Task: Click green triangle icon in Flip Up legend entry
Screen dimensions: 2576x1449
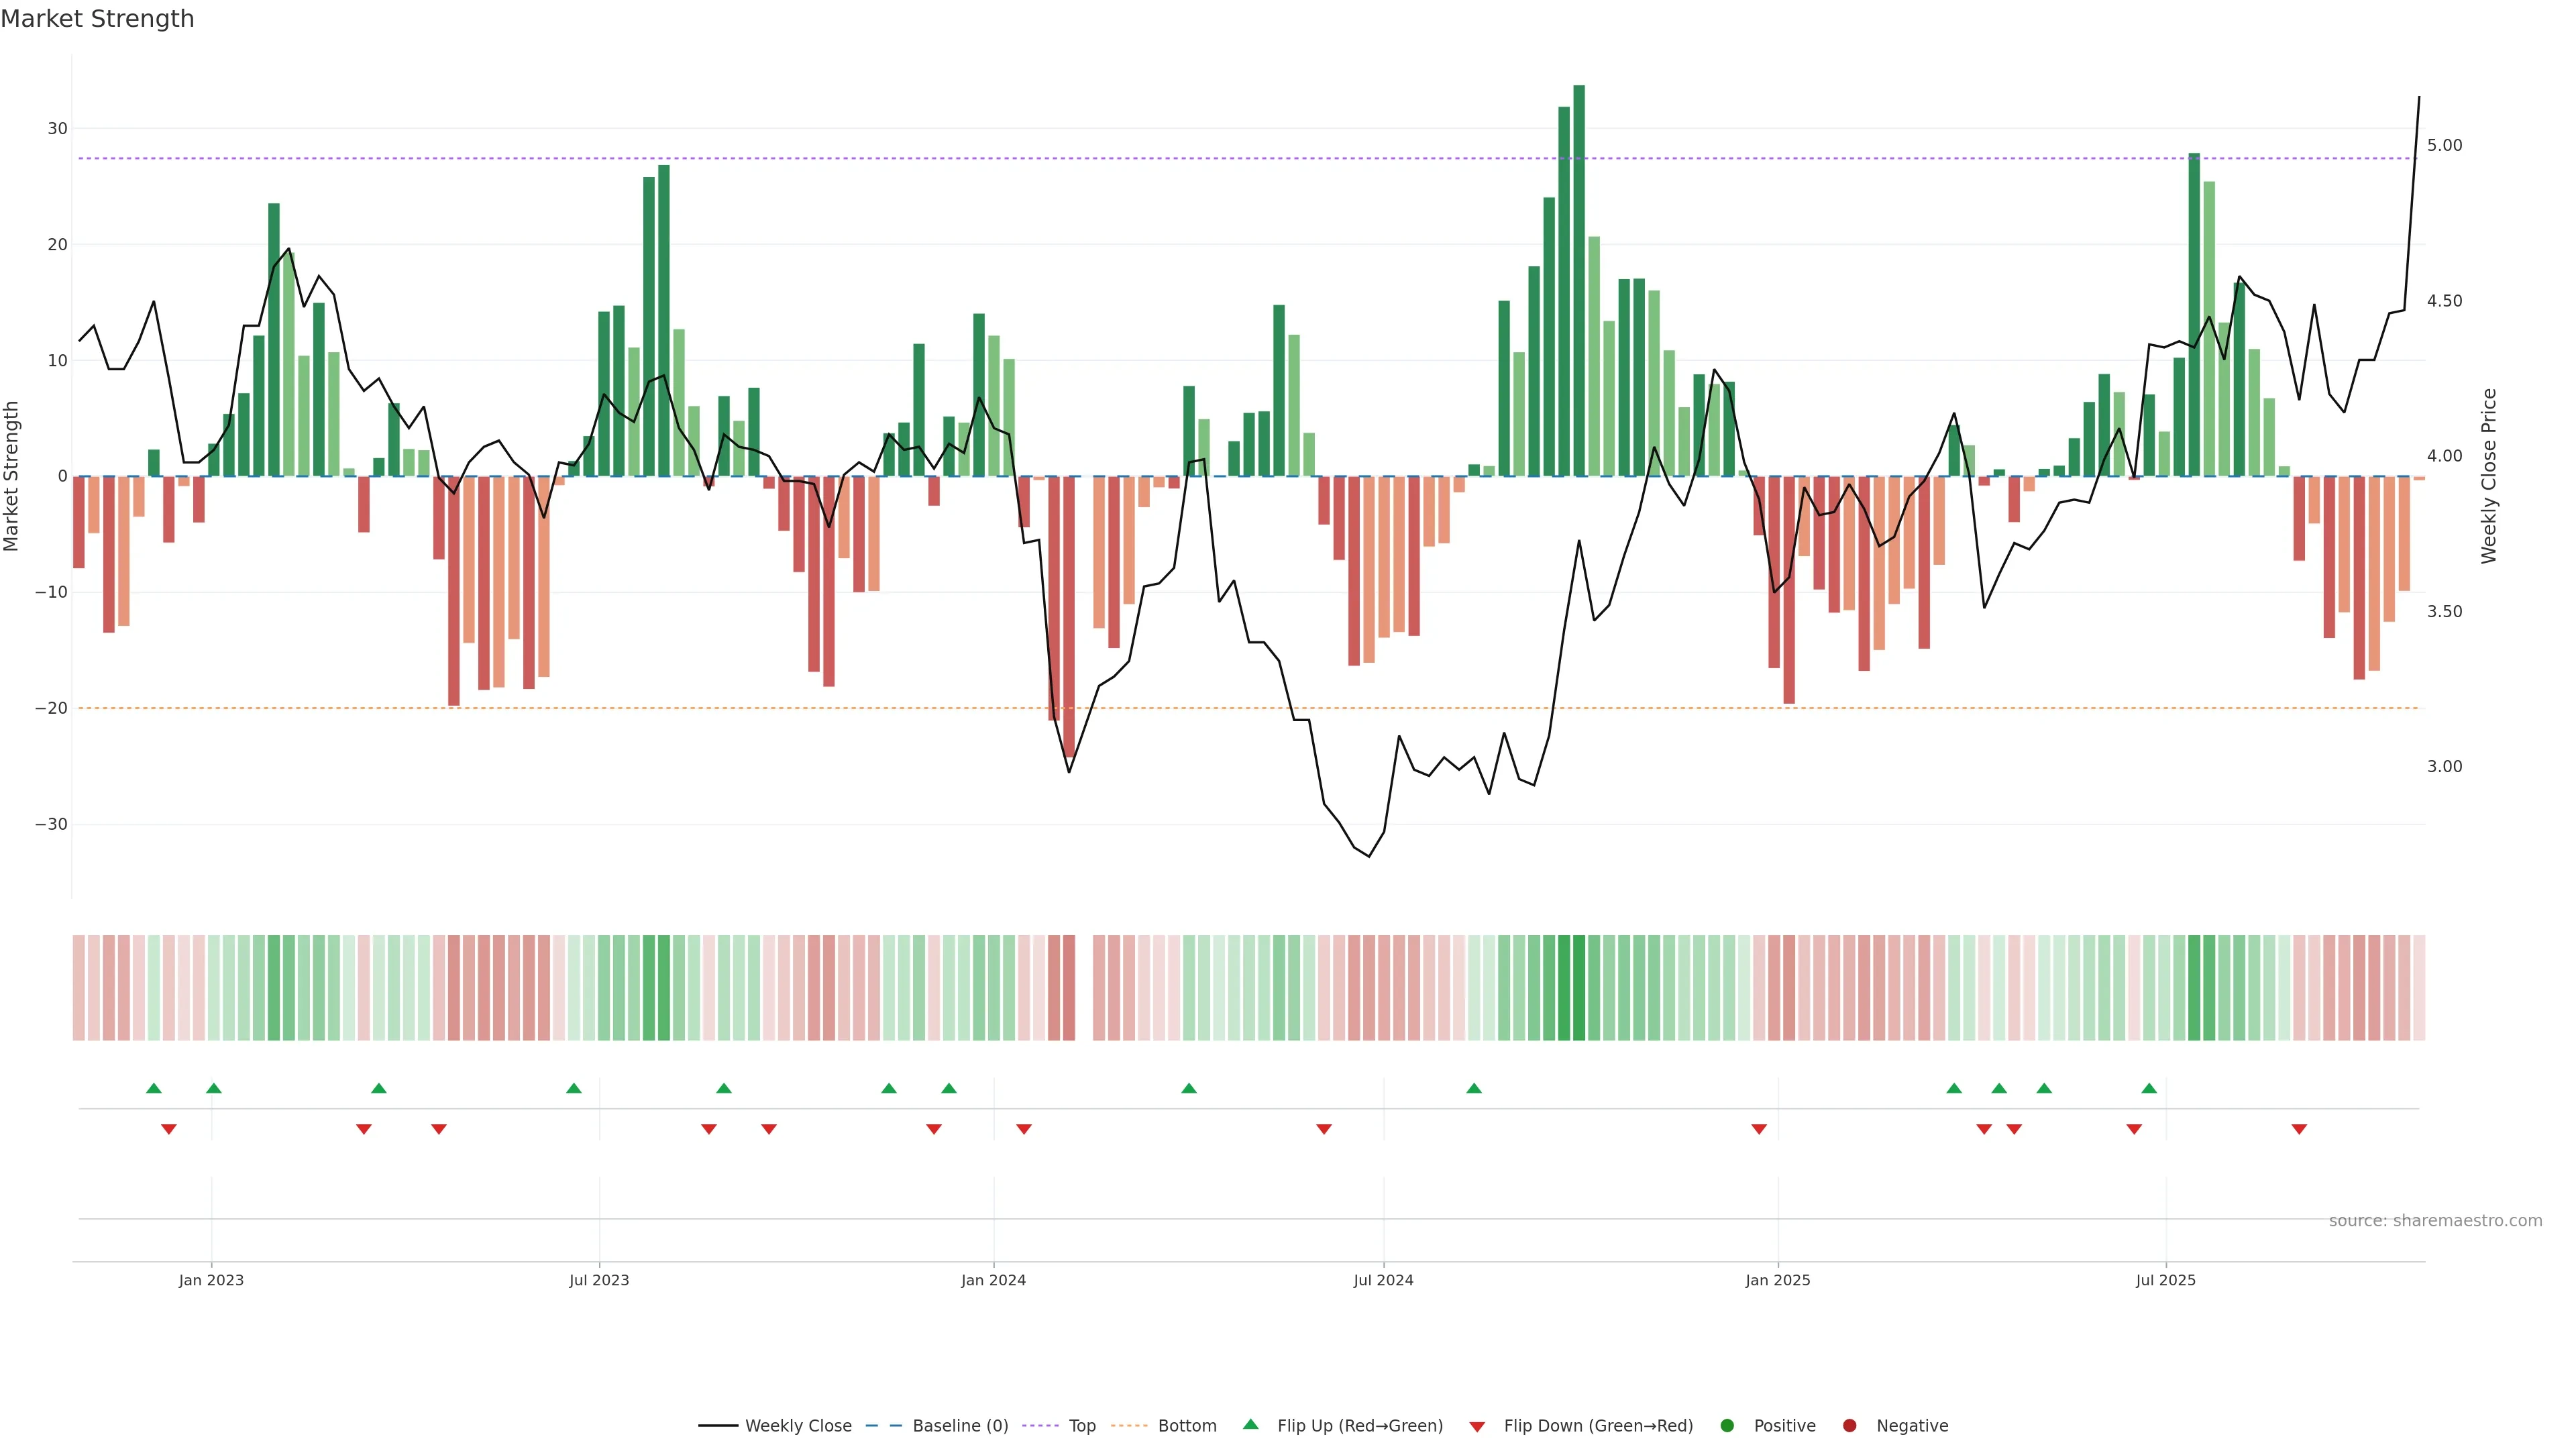Action: [1250, 1424]
